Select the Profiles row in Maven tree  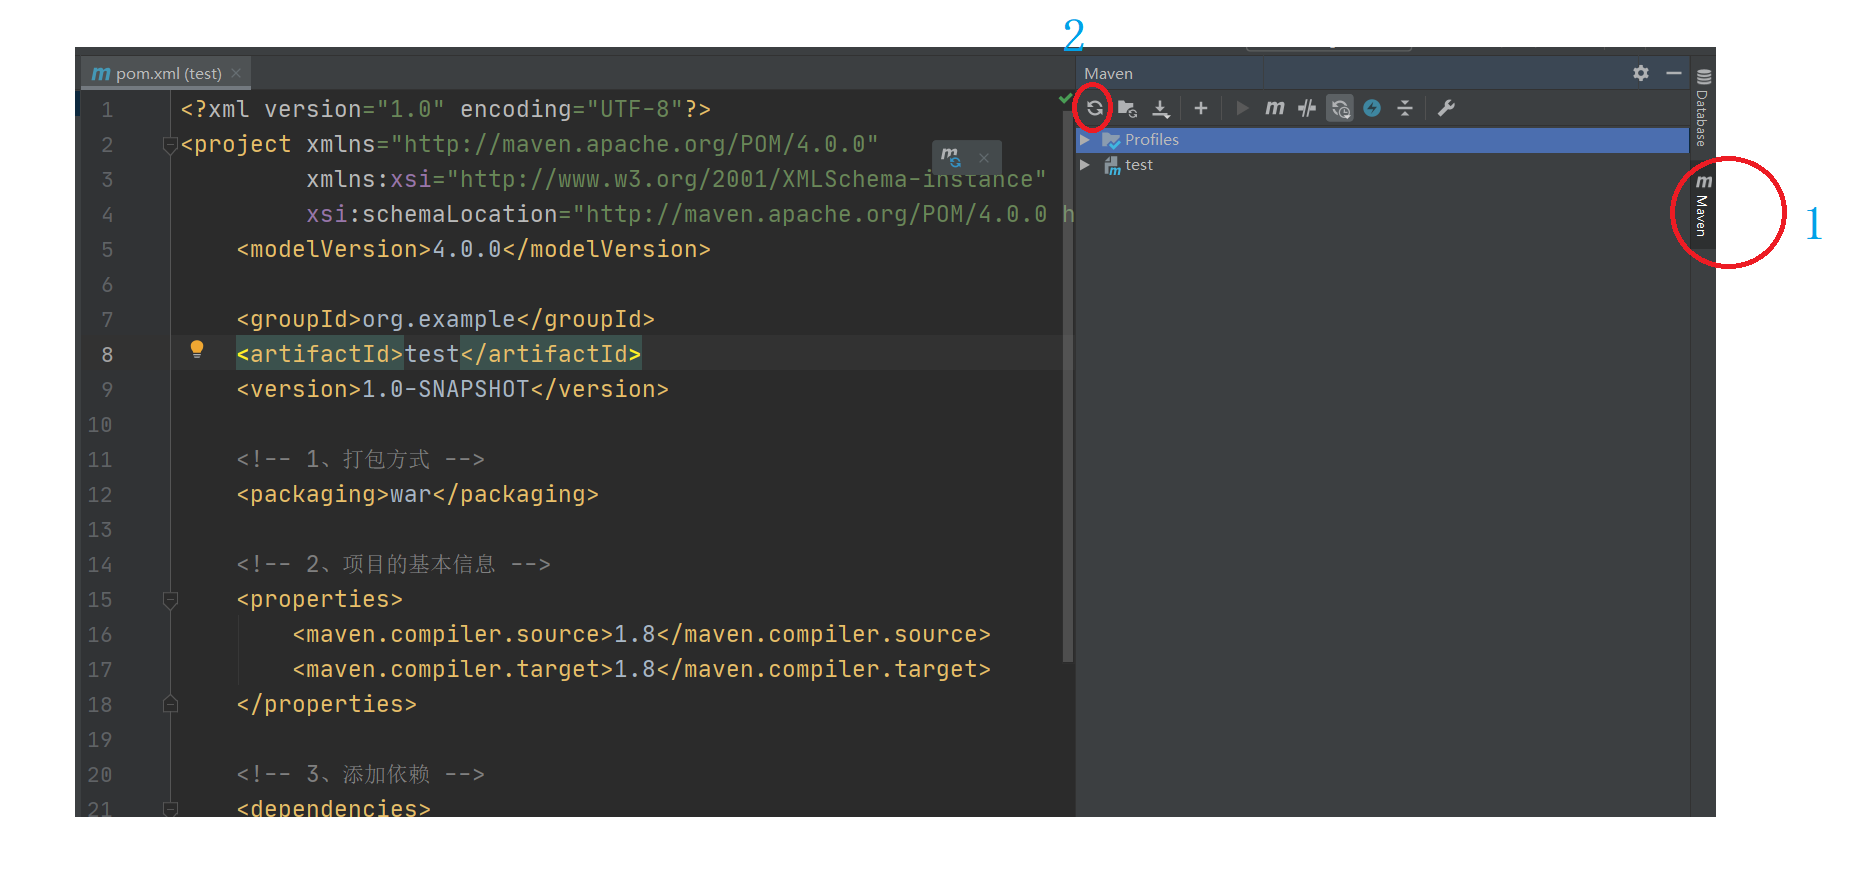click(1382, 140)
